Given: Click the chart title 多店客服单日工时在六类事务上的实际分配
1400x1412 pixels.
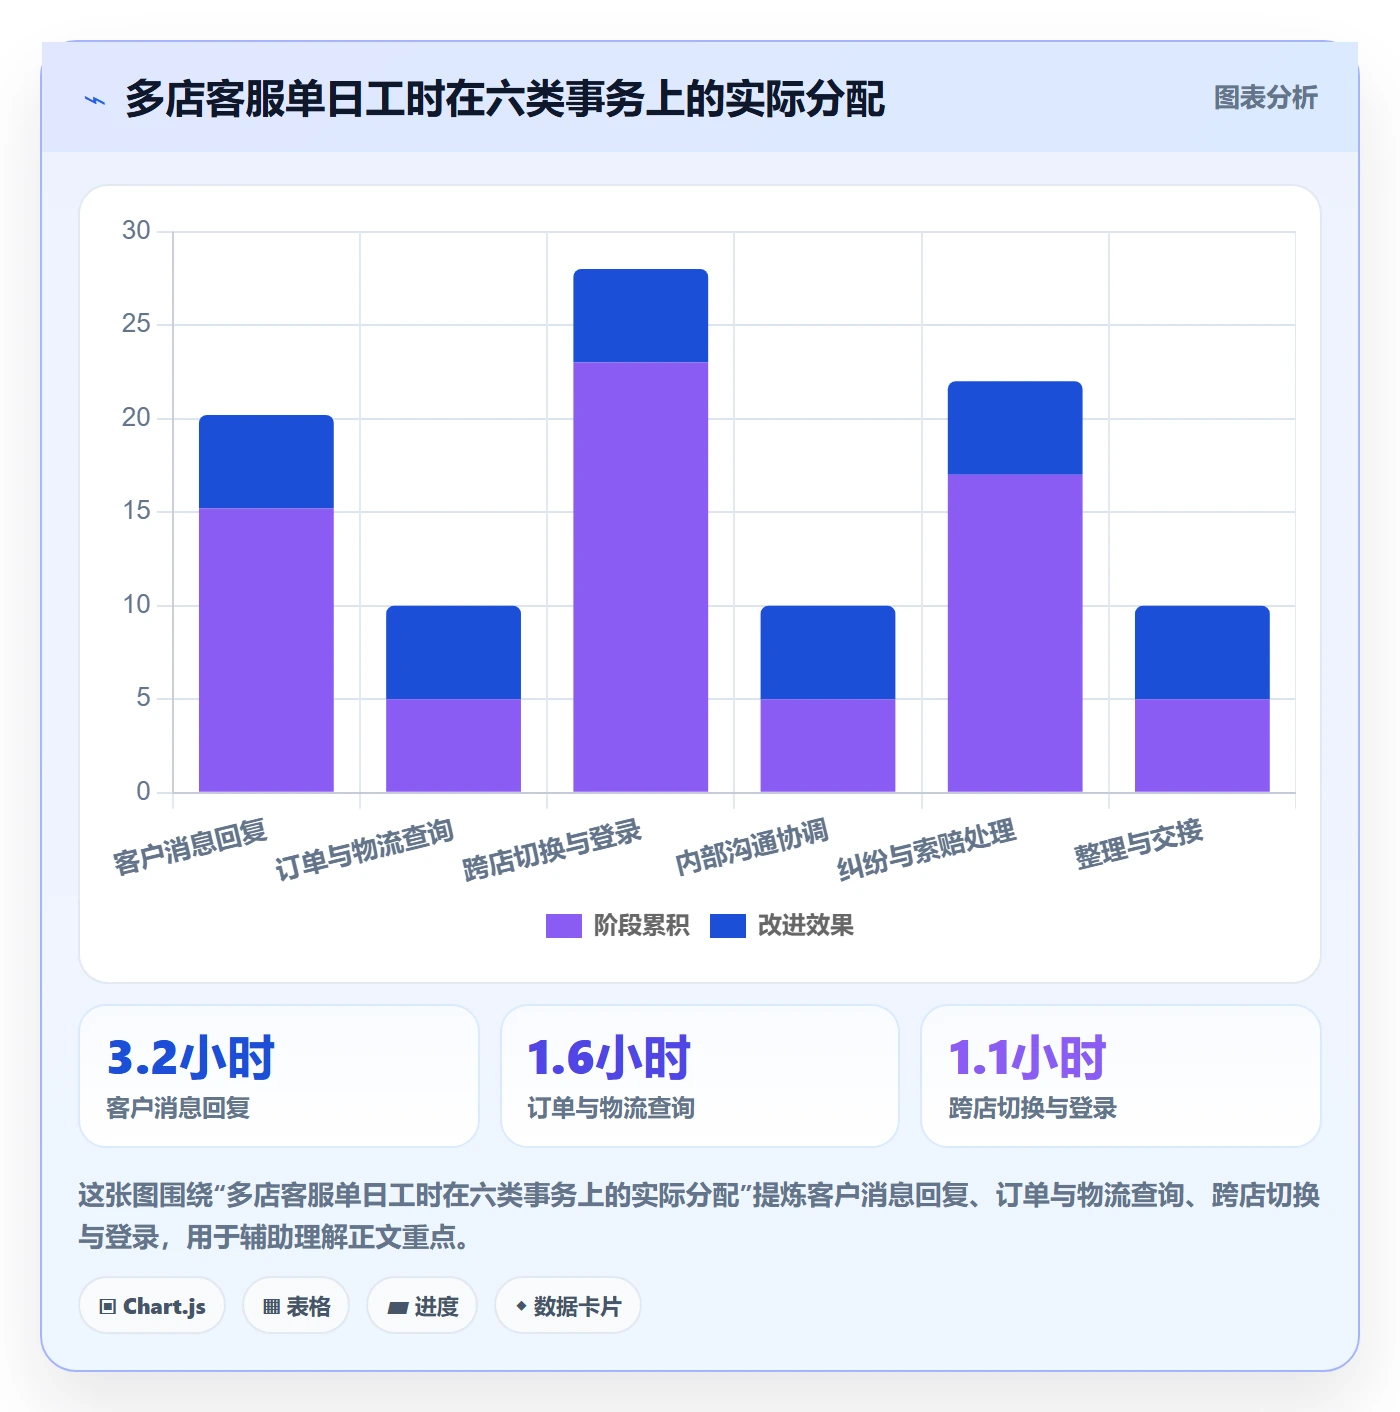Looking at the screenshot, I should pos(505,99).
